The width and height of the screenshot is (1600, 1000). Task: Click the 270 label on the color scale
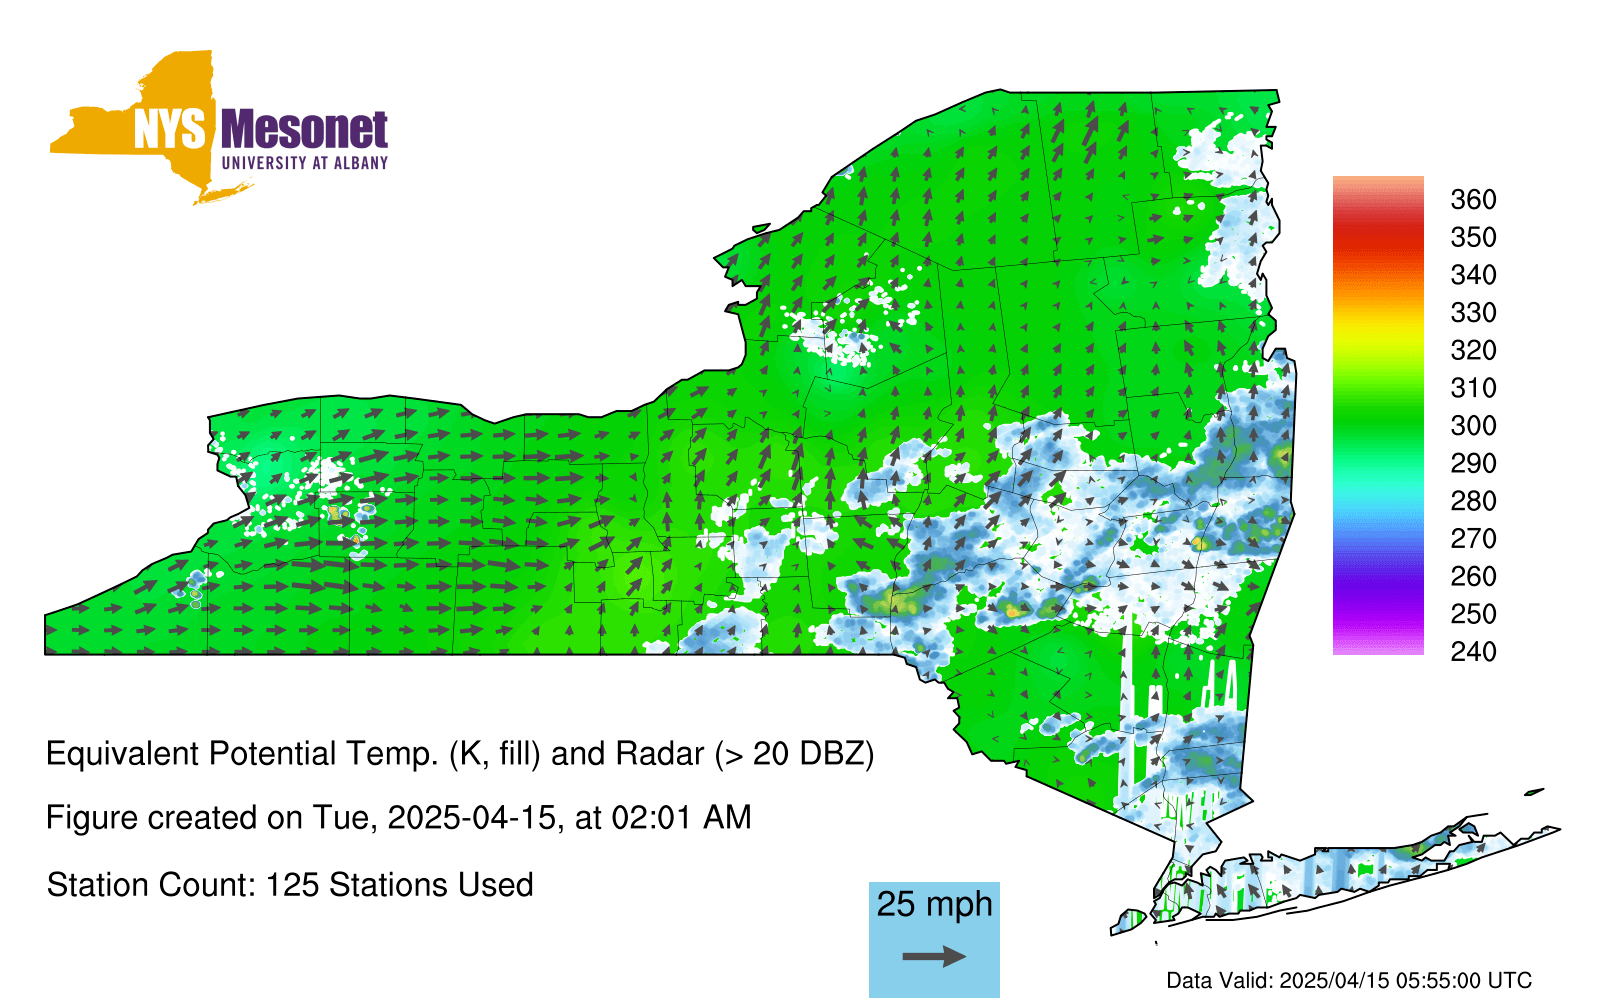pos(1473,539)
